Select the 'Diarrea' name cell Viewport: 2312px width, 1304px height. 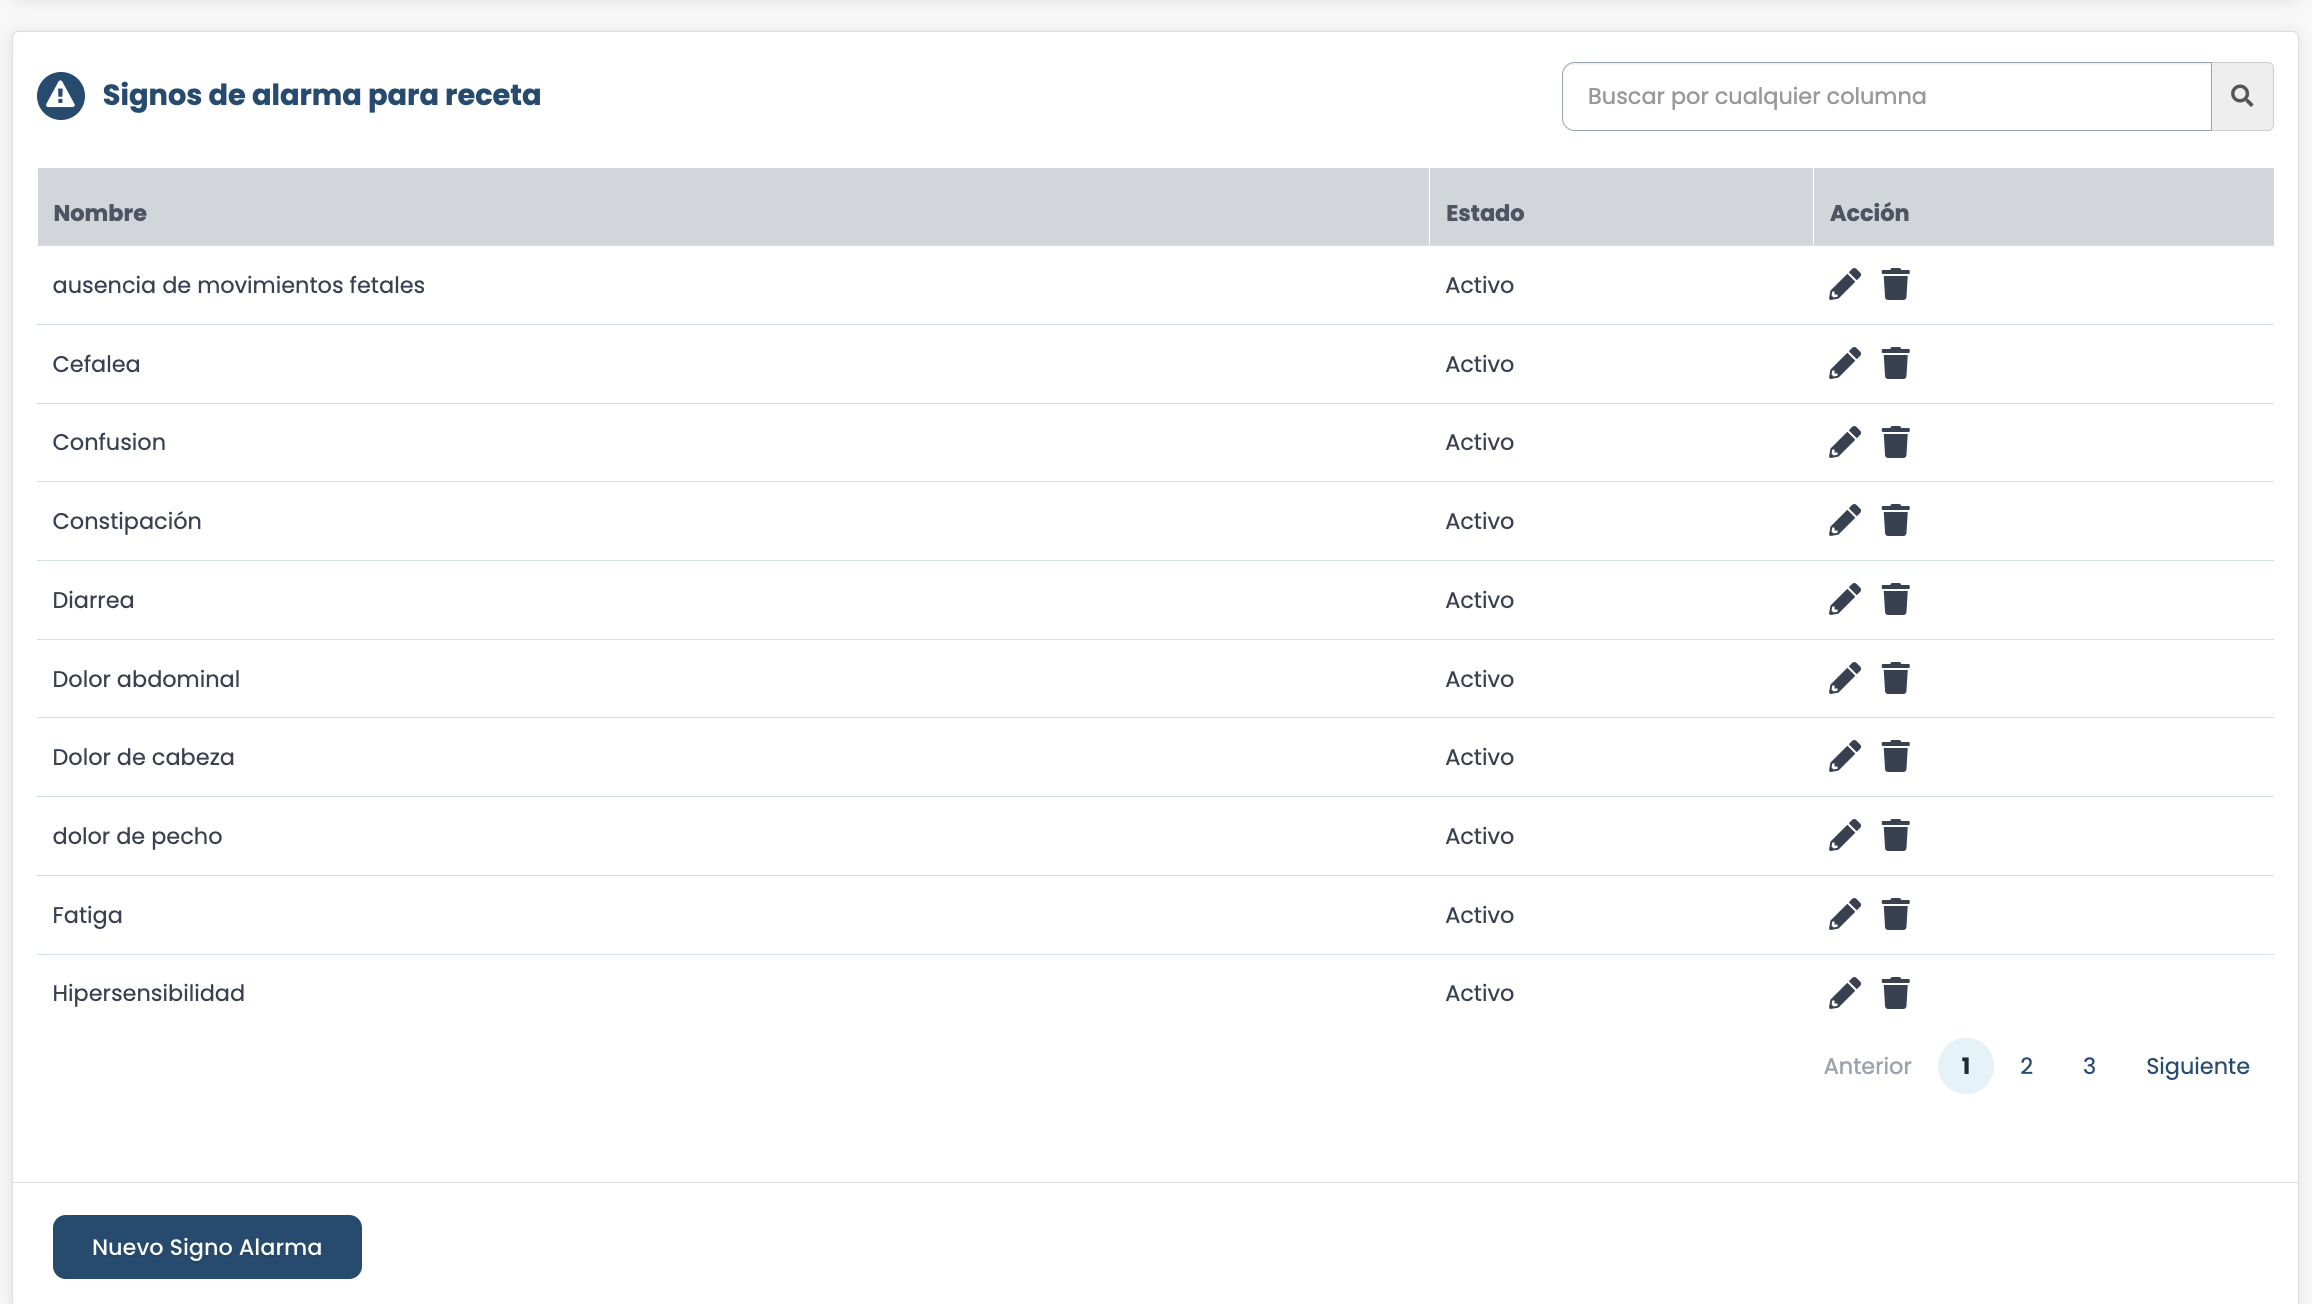pyautogui.click(x=733, y=600)
